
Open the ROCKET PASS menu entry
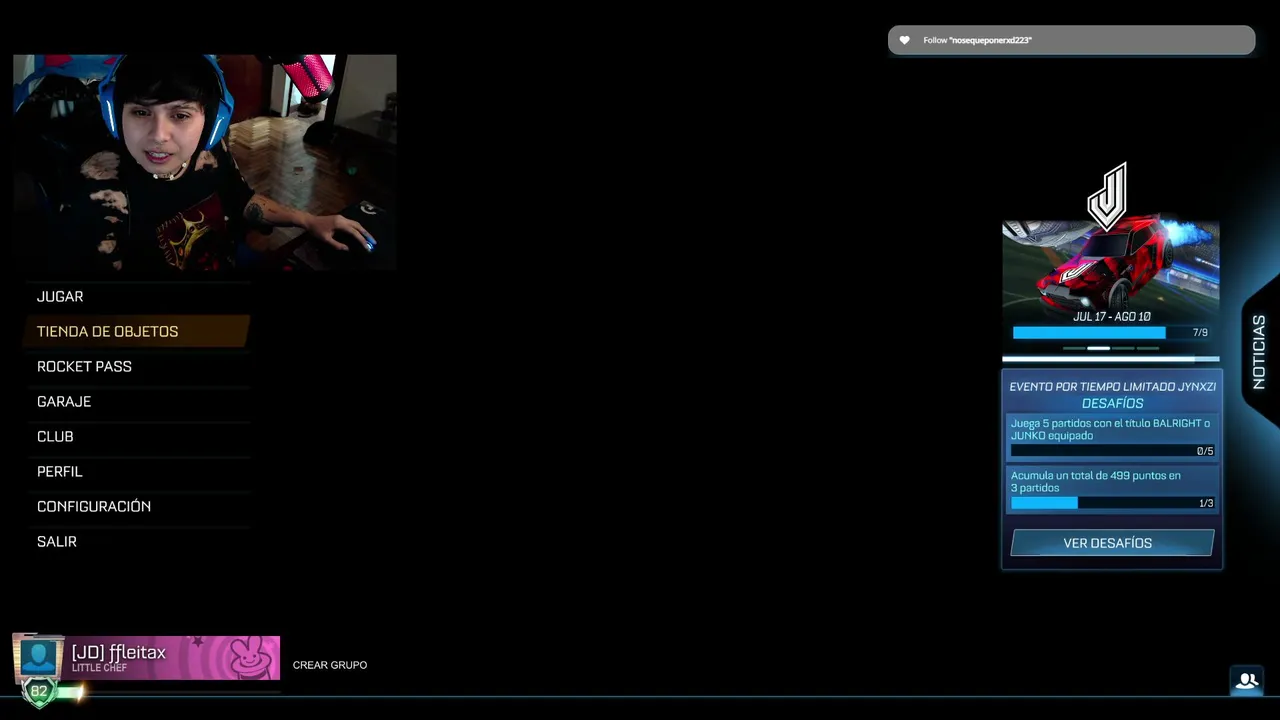(137, 367)
